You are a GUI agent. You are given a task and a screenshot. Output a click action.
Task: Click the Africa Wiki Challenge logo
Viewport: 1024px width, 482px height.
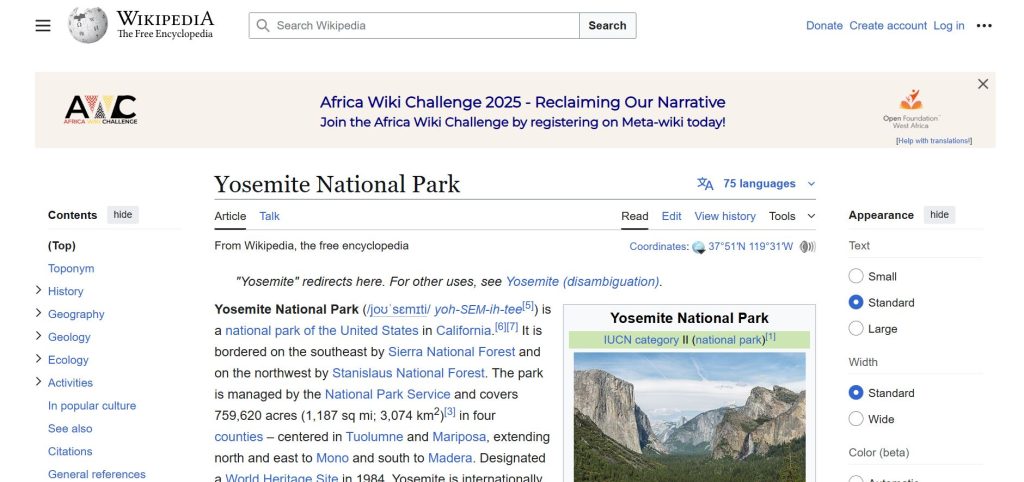[x=100, y=109]
